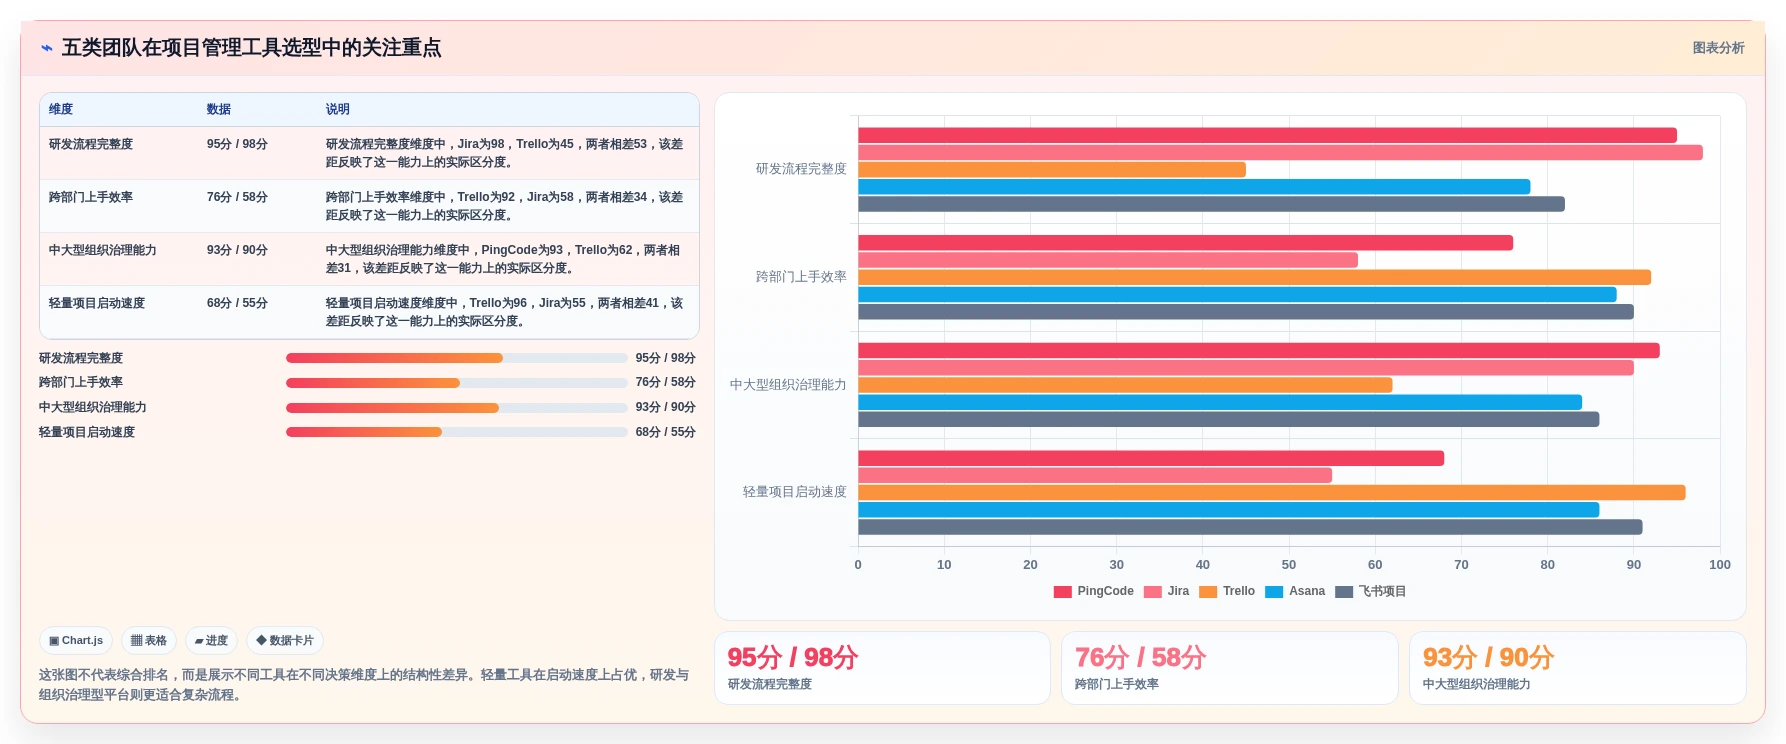Click chart y-axis label 研发流程完整度
1786x744 pixels.
pyautogui.click(x=801, y=169)
